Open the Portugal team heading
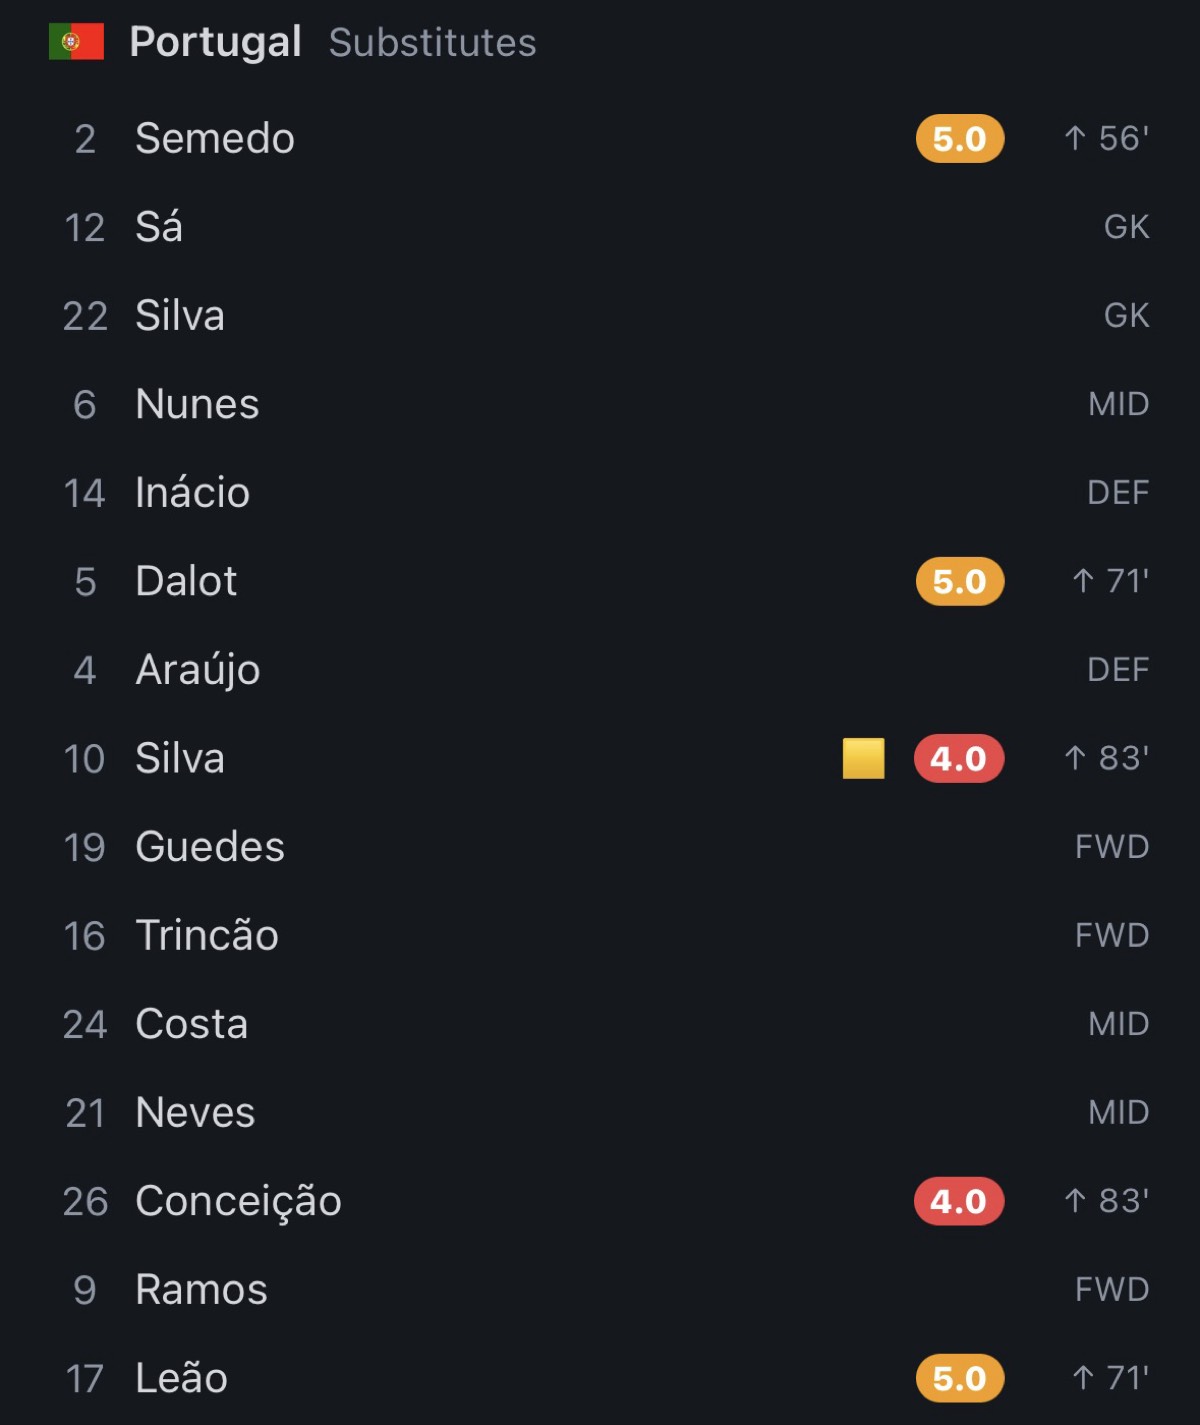 click(x=215, y=42)
